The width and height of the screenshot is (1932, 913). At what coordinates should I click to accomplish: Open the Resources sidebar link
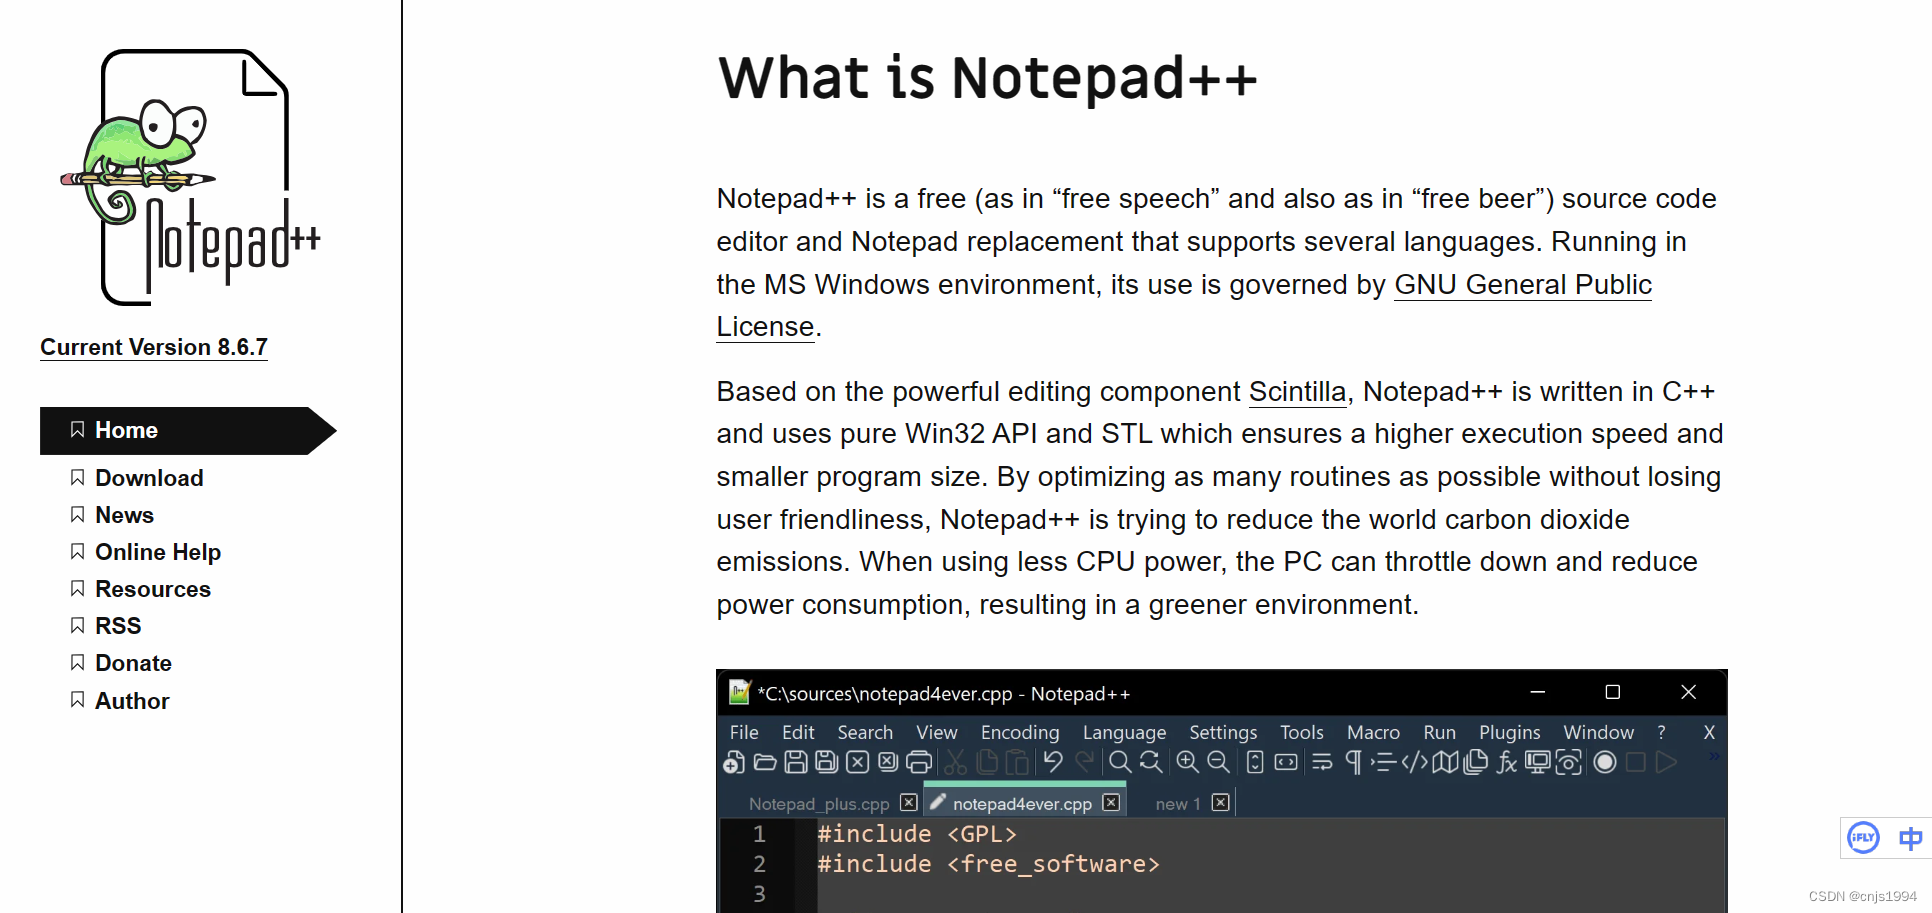coord(153,589)
